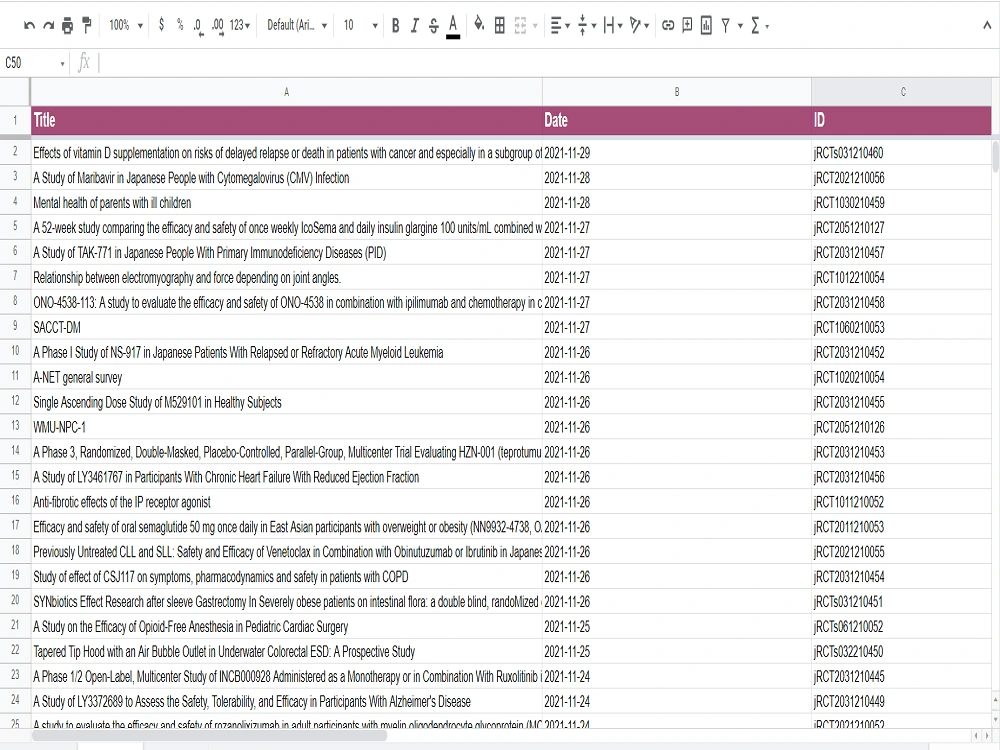Select column B header
Viewport: 1000px width, 750px height.
[x=677, y=92]
